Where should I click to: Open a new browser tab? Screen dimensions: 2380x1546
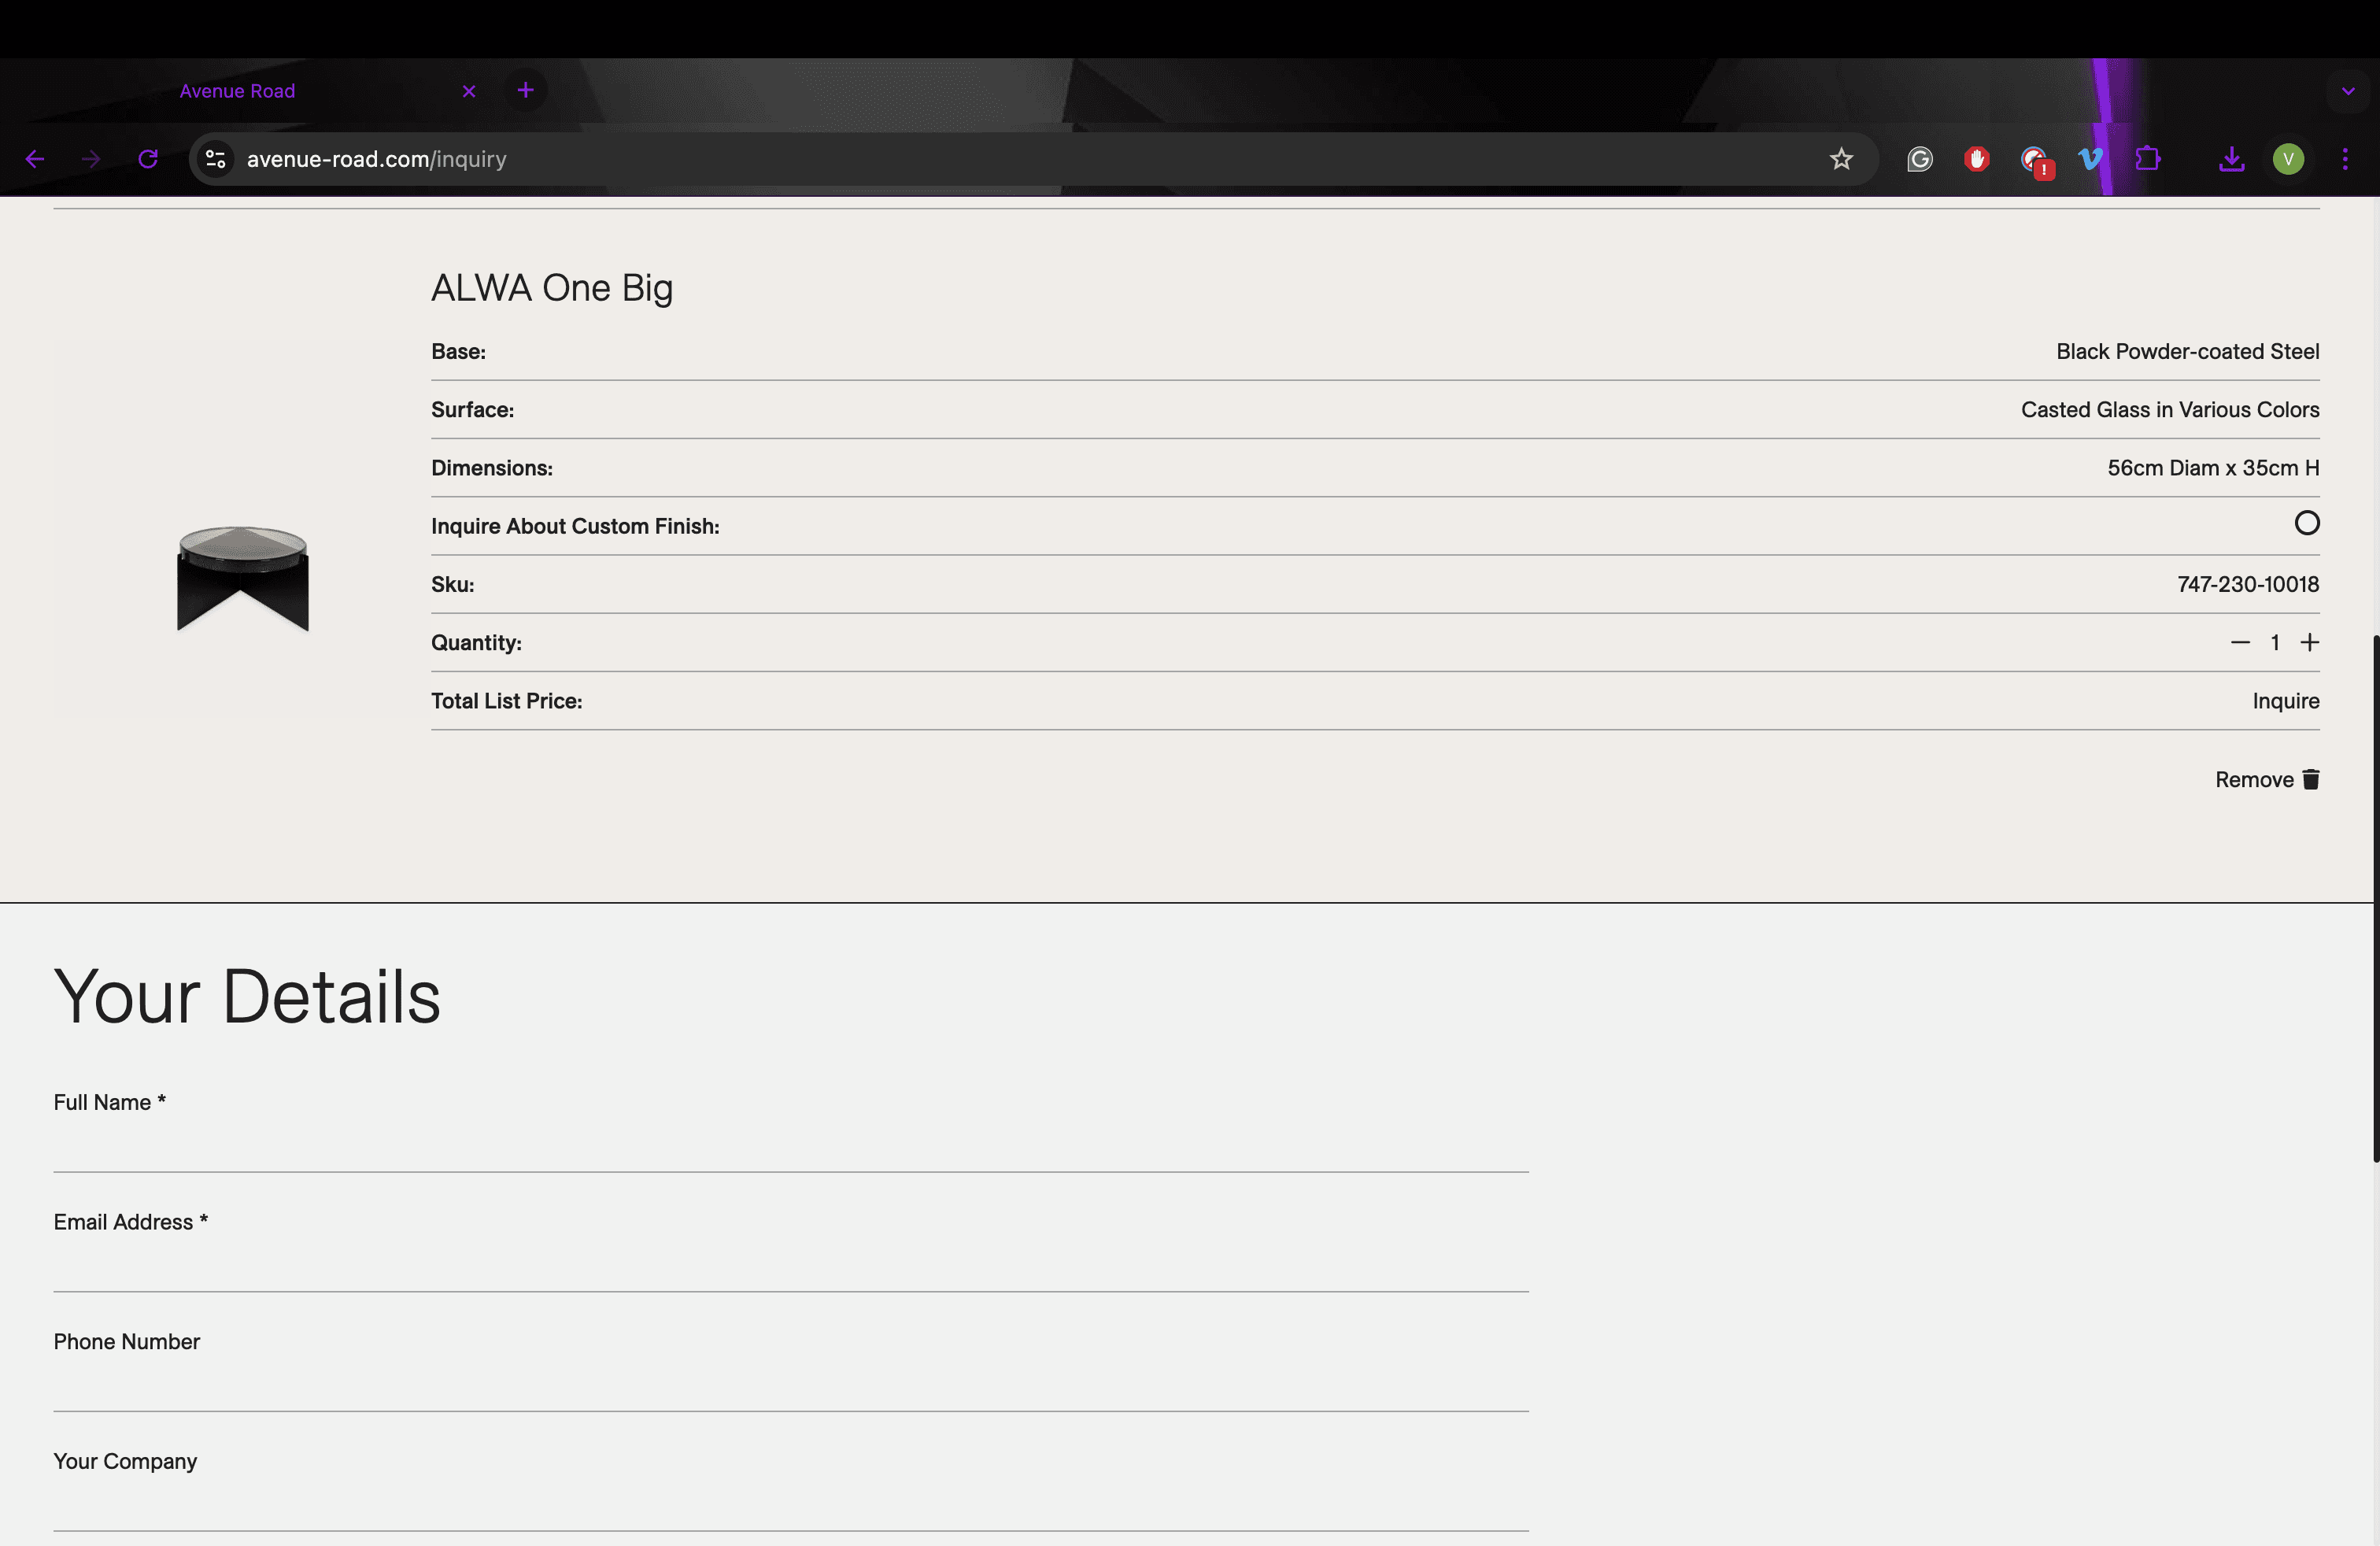point(526,91)
